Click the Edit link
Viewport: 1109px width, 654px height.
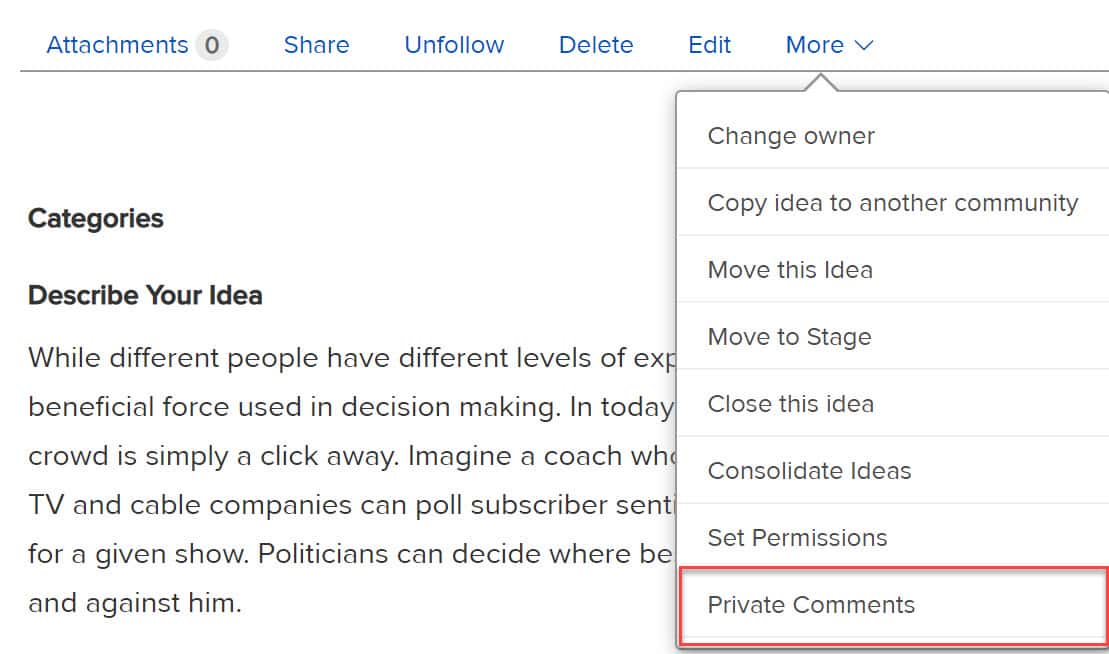(709, 45)
